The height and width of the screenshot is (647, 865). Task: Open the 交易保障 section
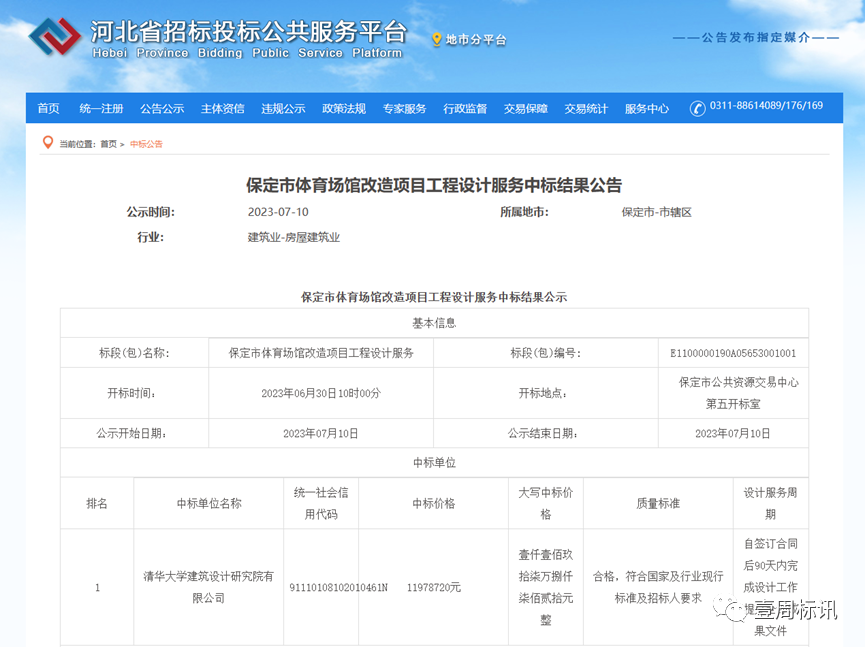pyautogui.click(x=522, y=108)
